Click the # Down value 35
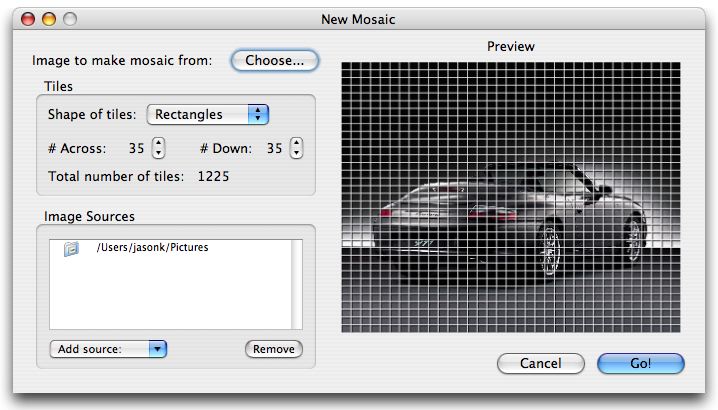 [x=274, y=148]
